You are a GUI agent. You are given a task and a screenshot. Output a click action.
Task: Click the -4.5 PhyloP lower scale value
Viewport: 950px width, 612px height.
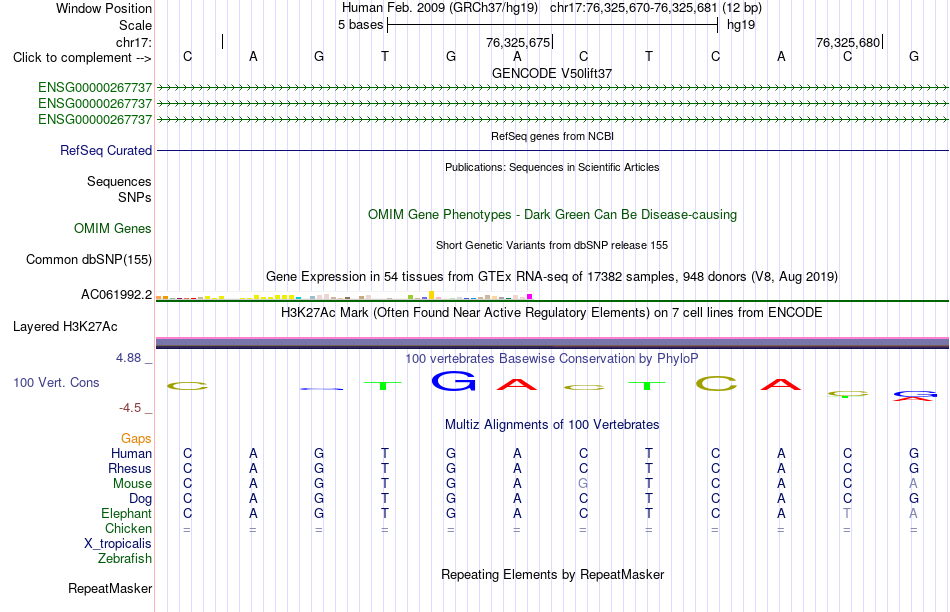130,408
